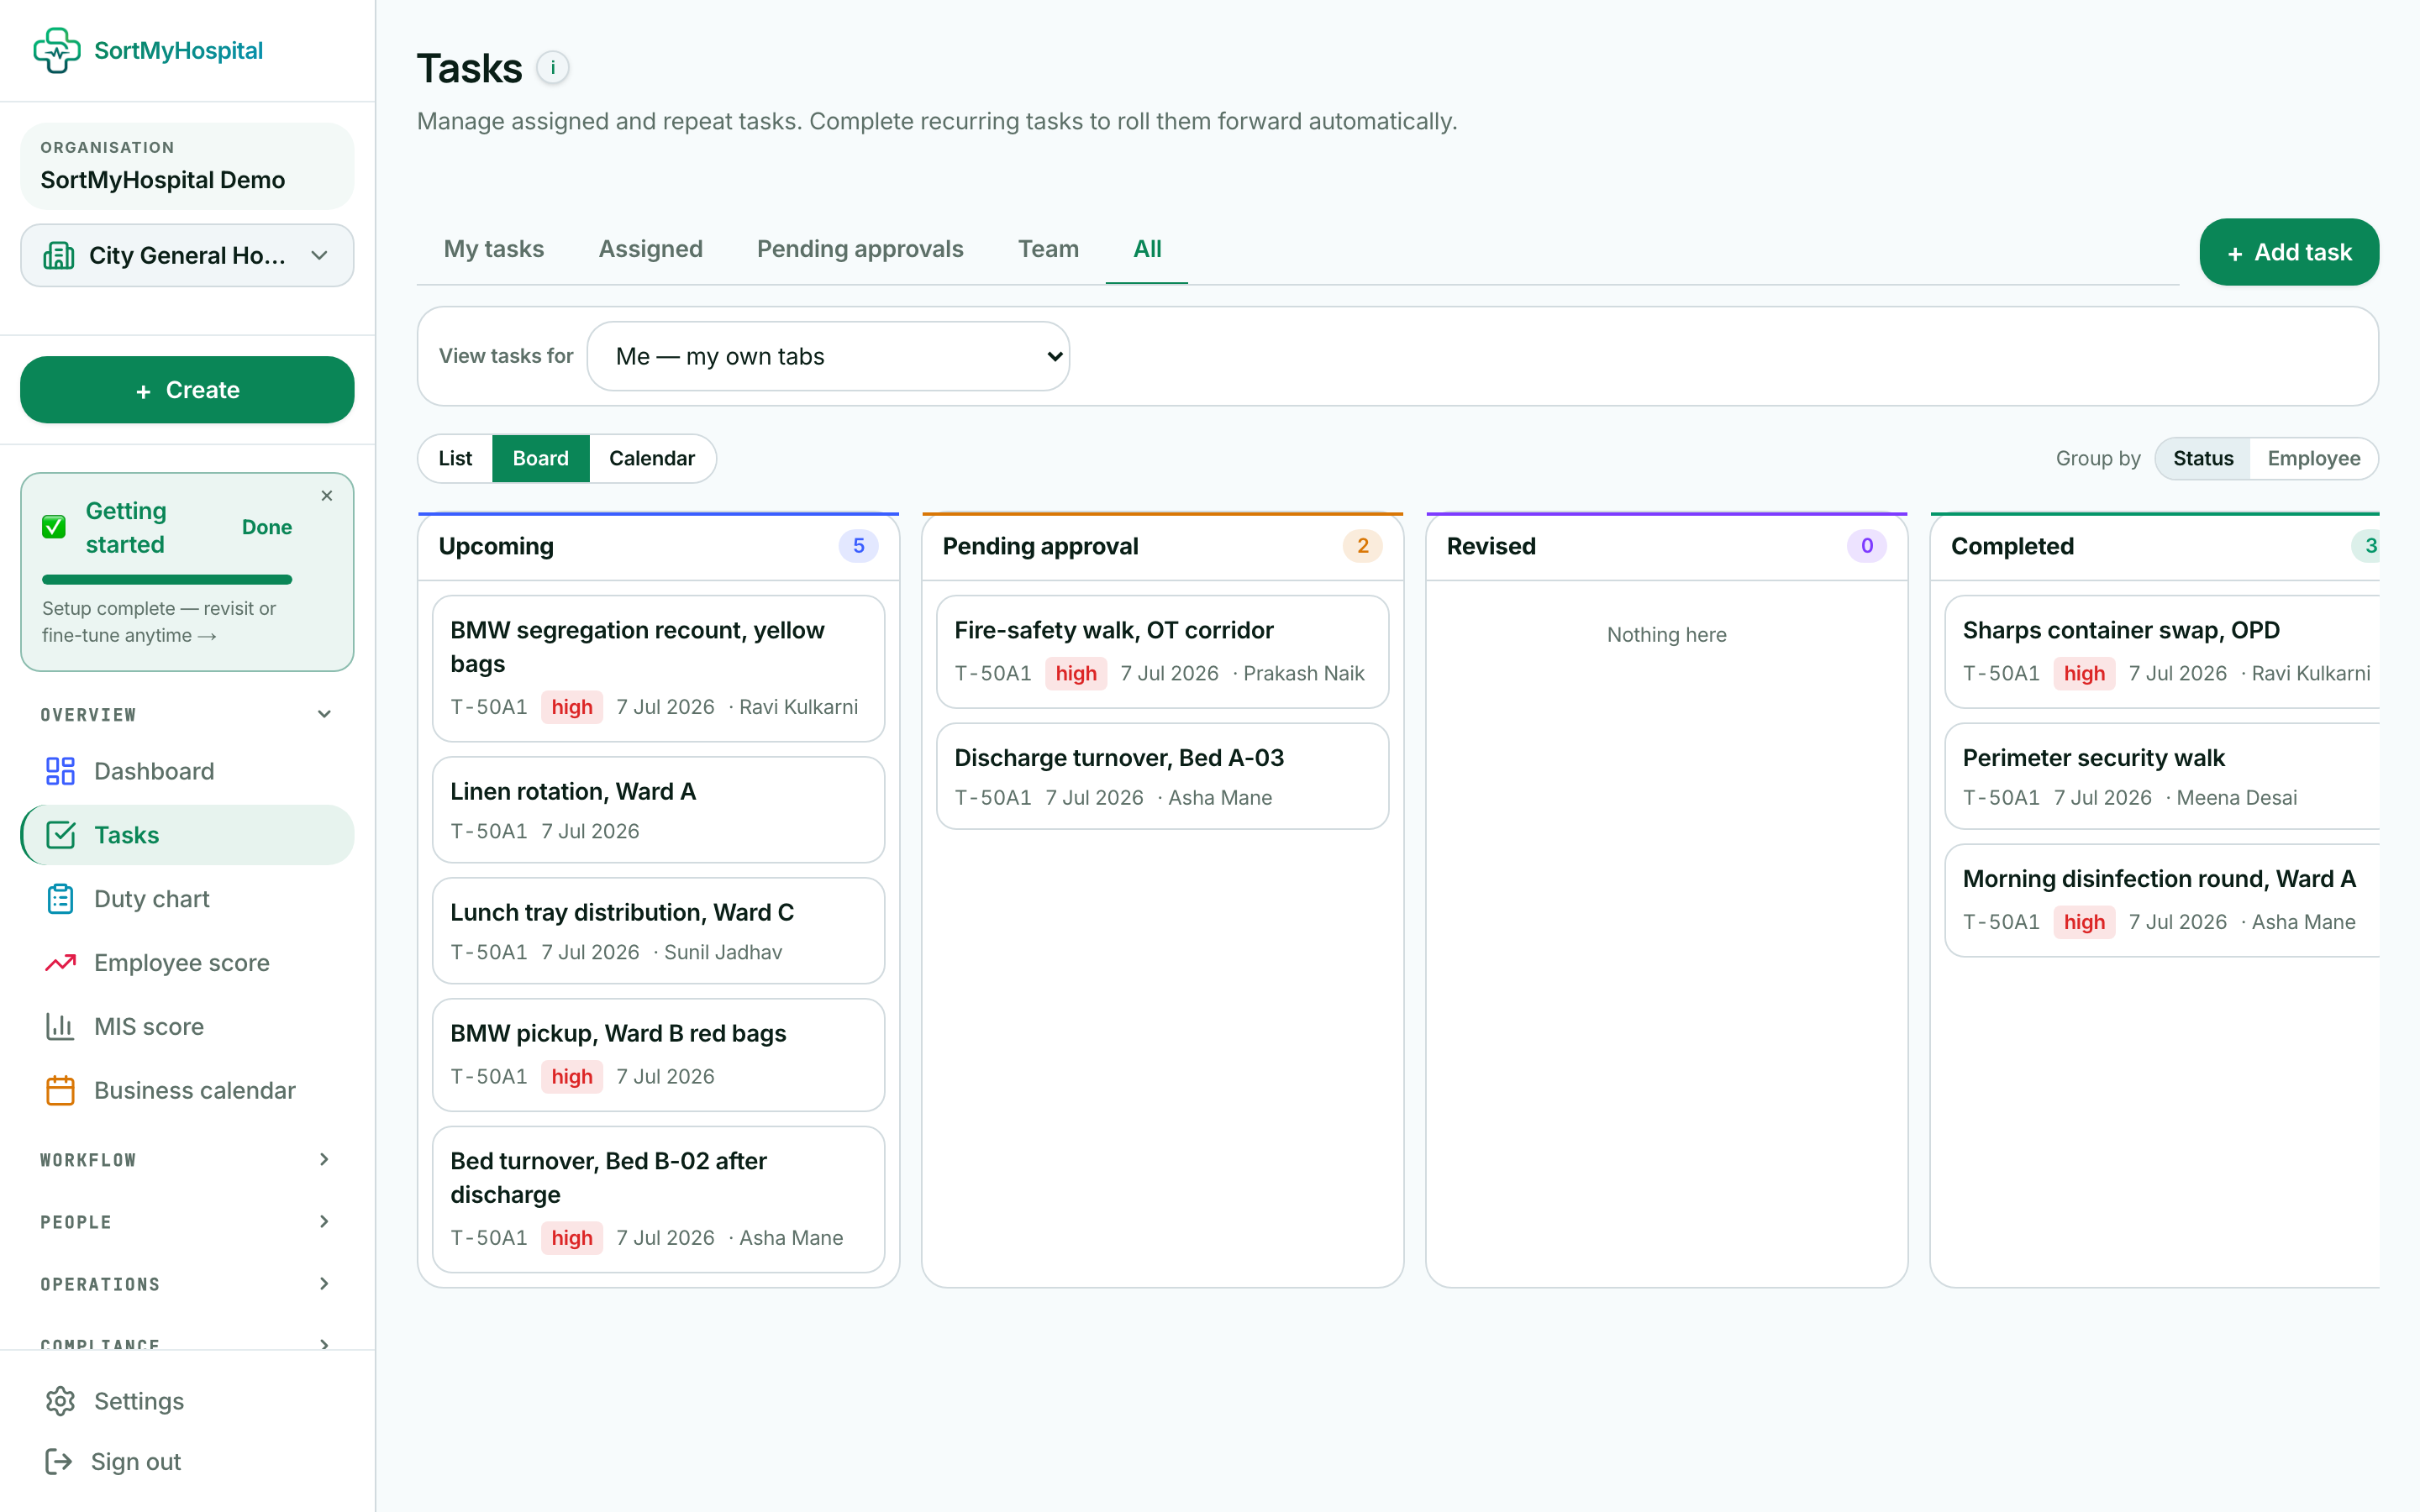Click the Sign out arrow icon
This screenshot has width=2420, height=1512.
tap(59, 1462)
